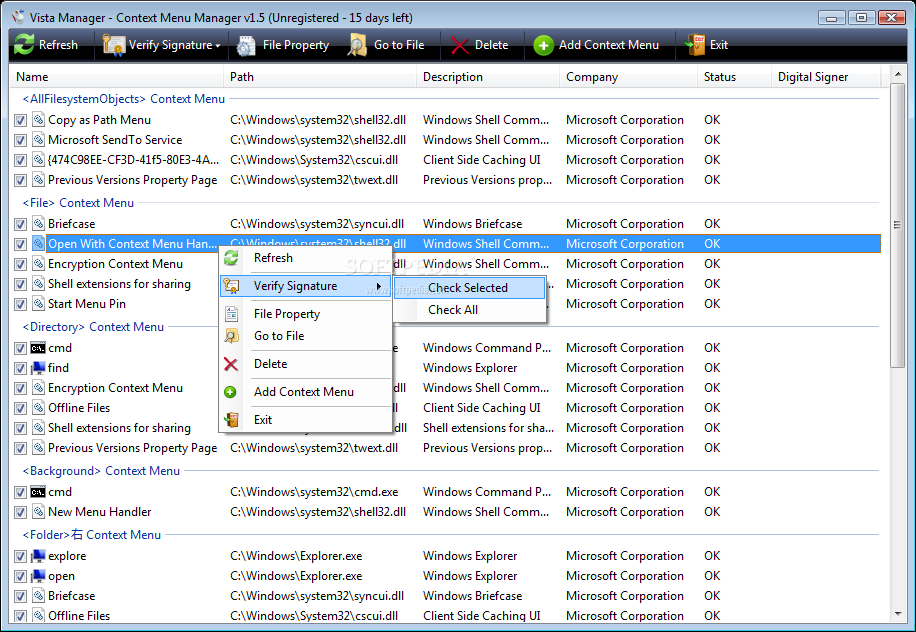Click the find row's computer icon
This screenshot has height=632, width=916.
tap(38, 368)
